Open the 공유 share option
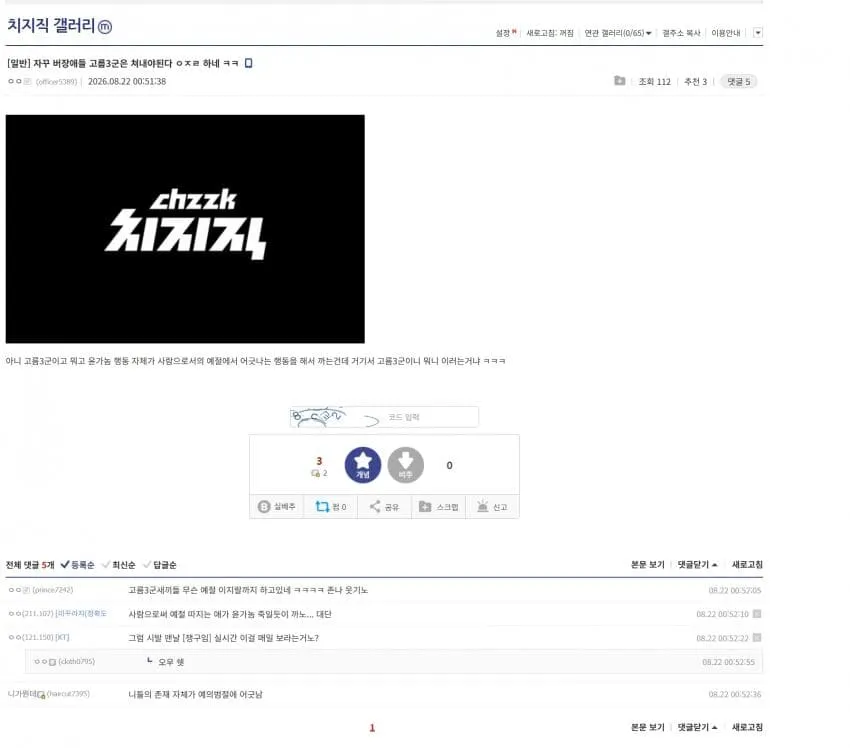850x748 pixels. click(x=384, y=506)
